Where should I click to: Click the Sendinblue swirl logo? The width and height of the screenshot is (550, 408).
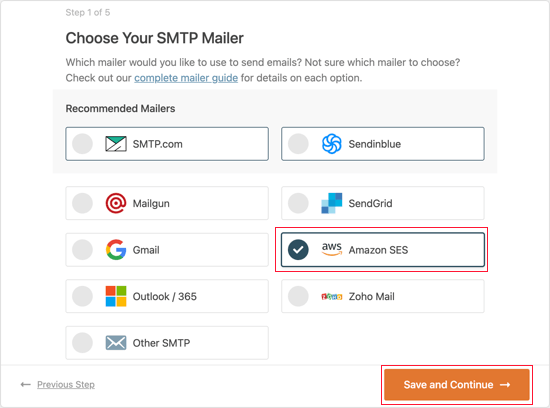(x=331, y=144)
